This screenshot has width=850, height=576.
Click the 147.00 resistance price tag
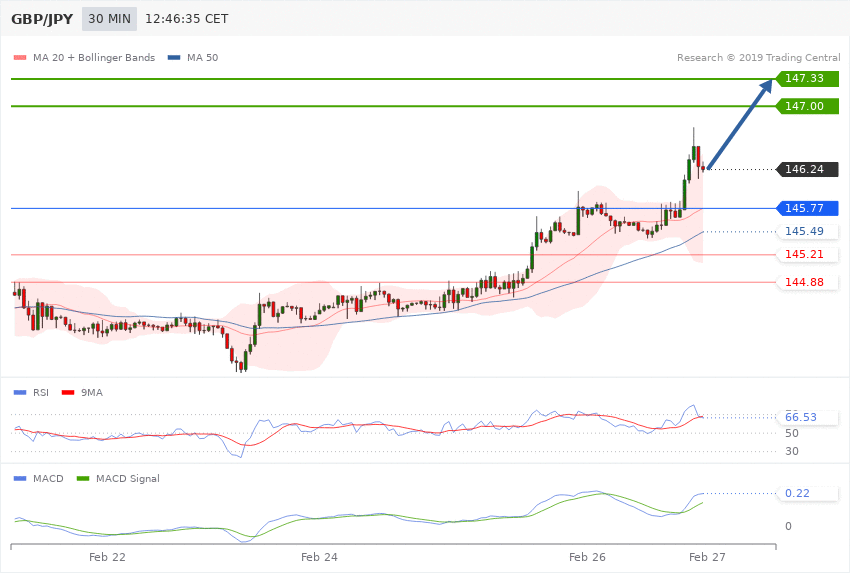click(x=808, y=106)
